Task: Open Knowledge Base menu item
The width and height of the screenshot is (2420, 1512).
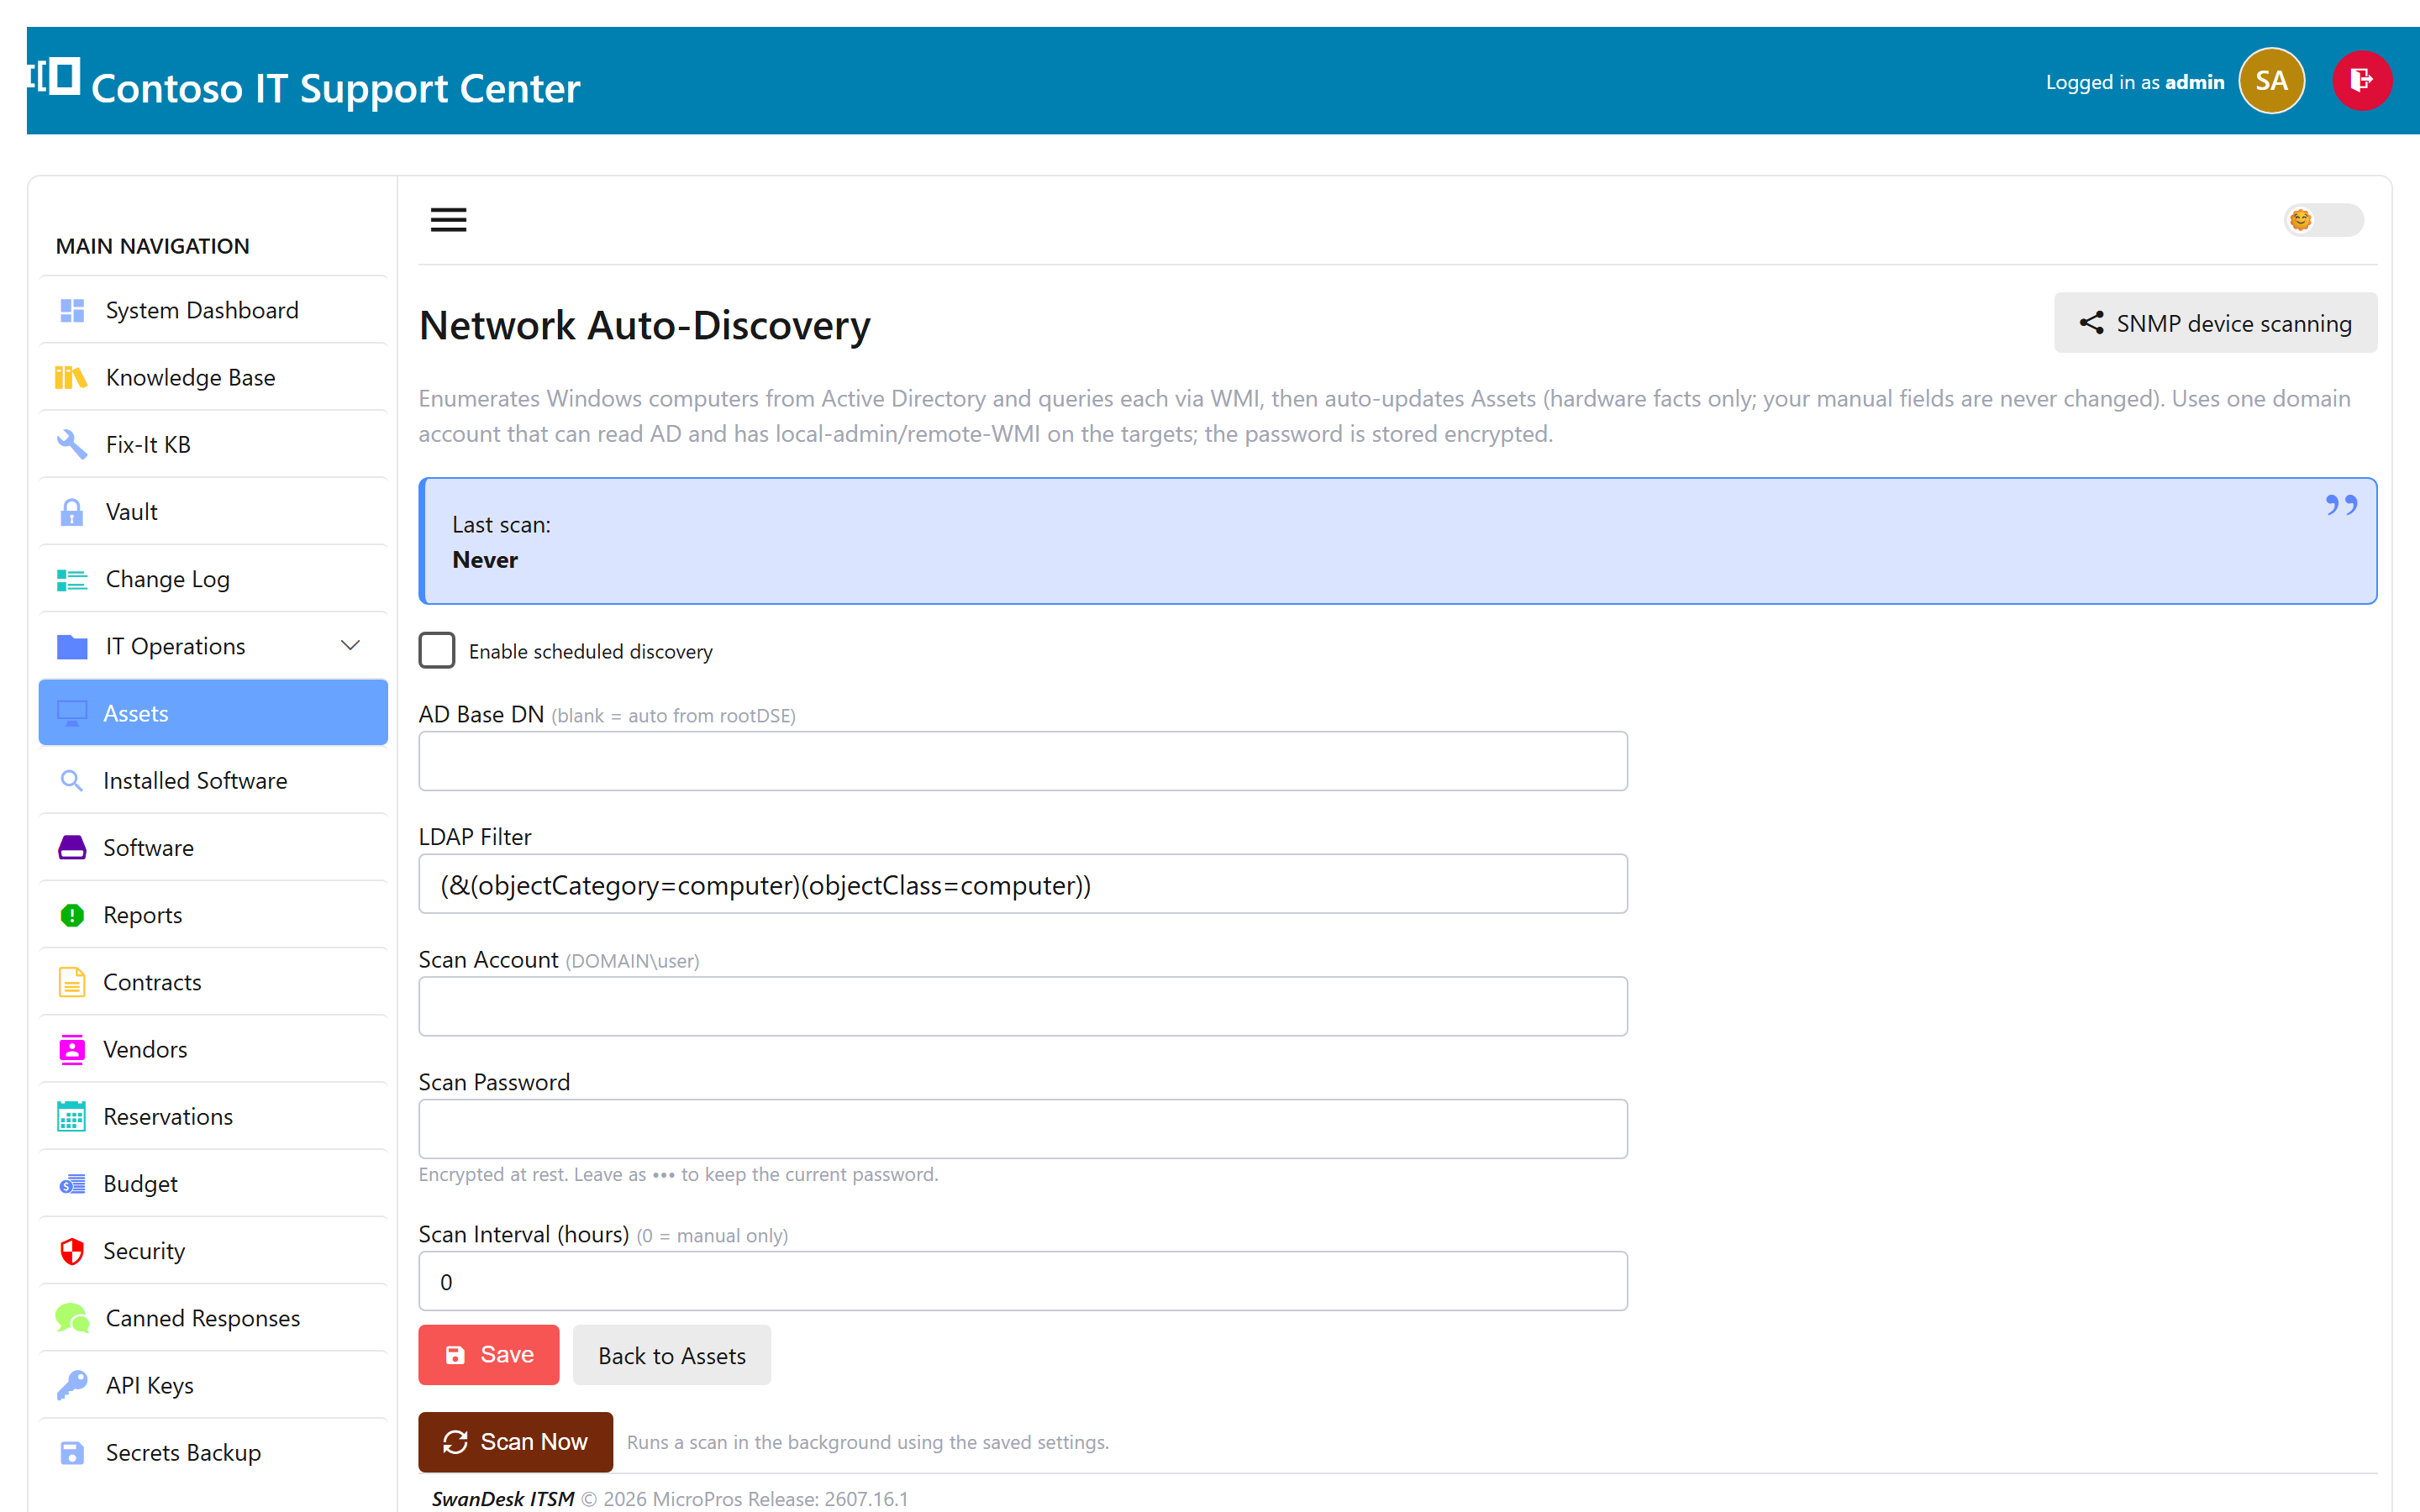Action: [213, 378]
